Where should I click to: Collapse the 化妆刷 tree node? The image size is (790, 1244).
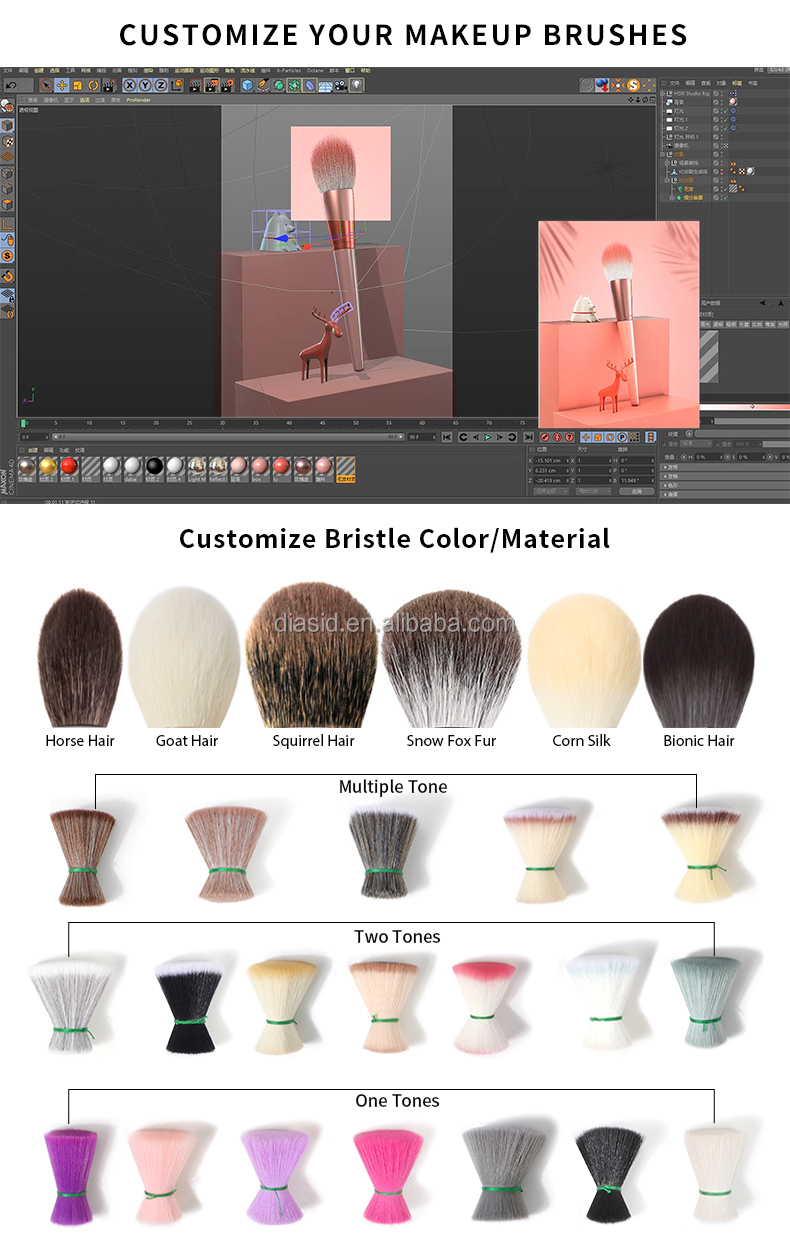click(667, 181)
